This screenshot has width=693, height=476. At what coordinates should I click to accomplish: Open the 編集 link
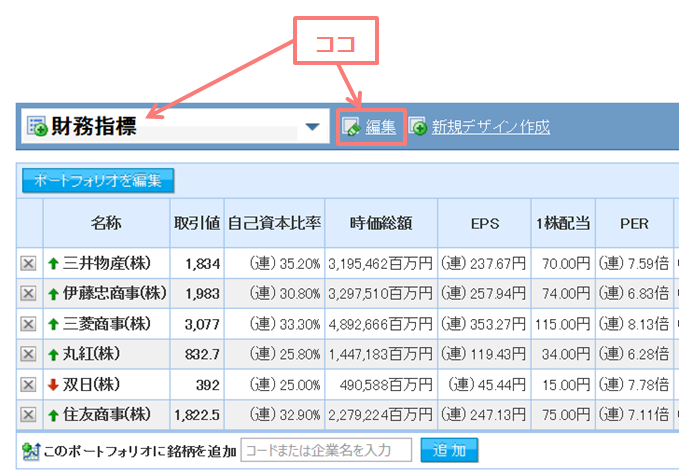click(x=381, y=127)
